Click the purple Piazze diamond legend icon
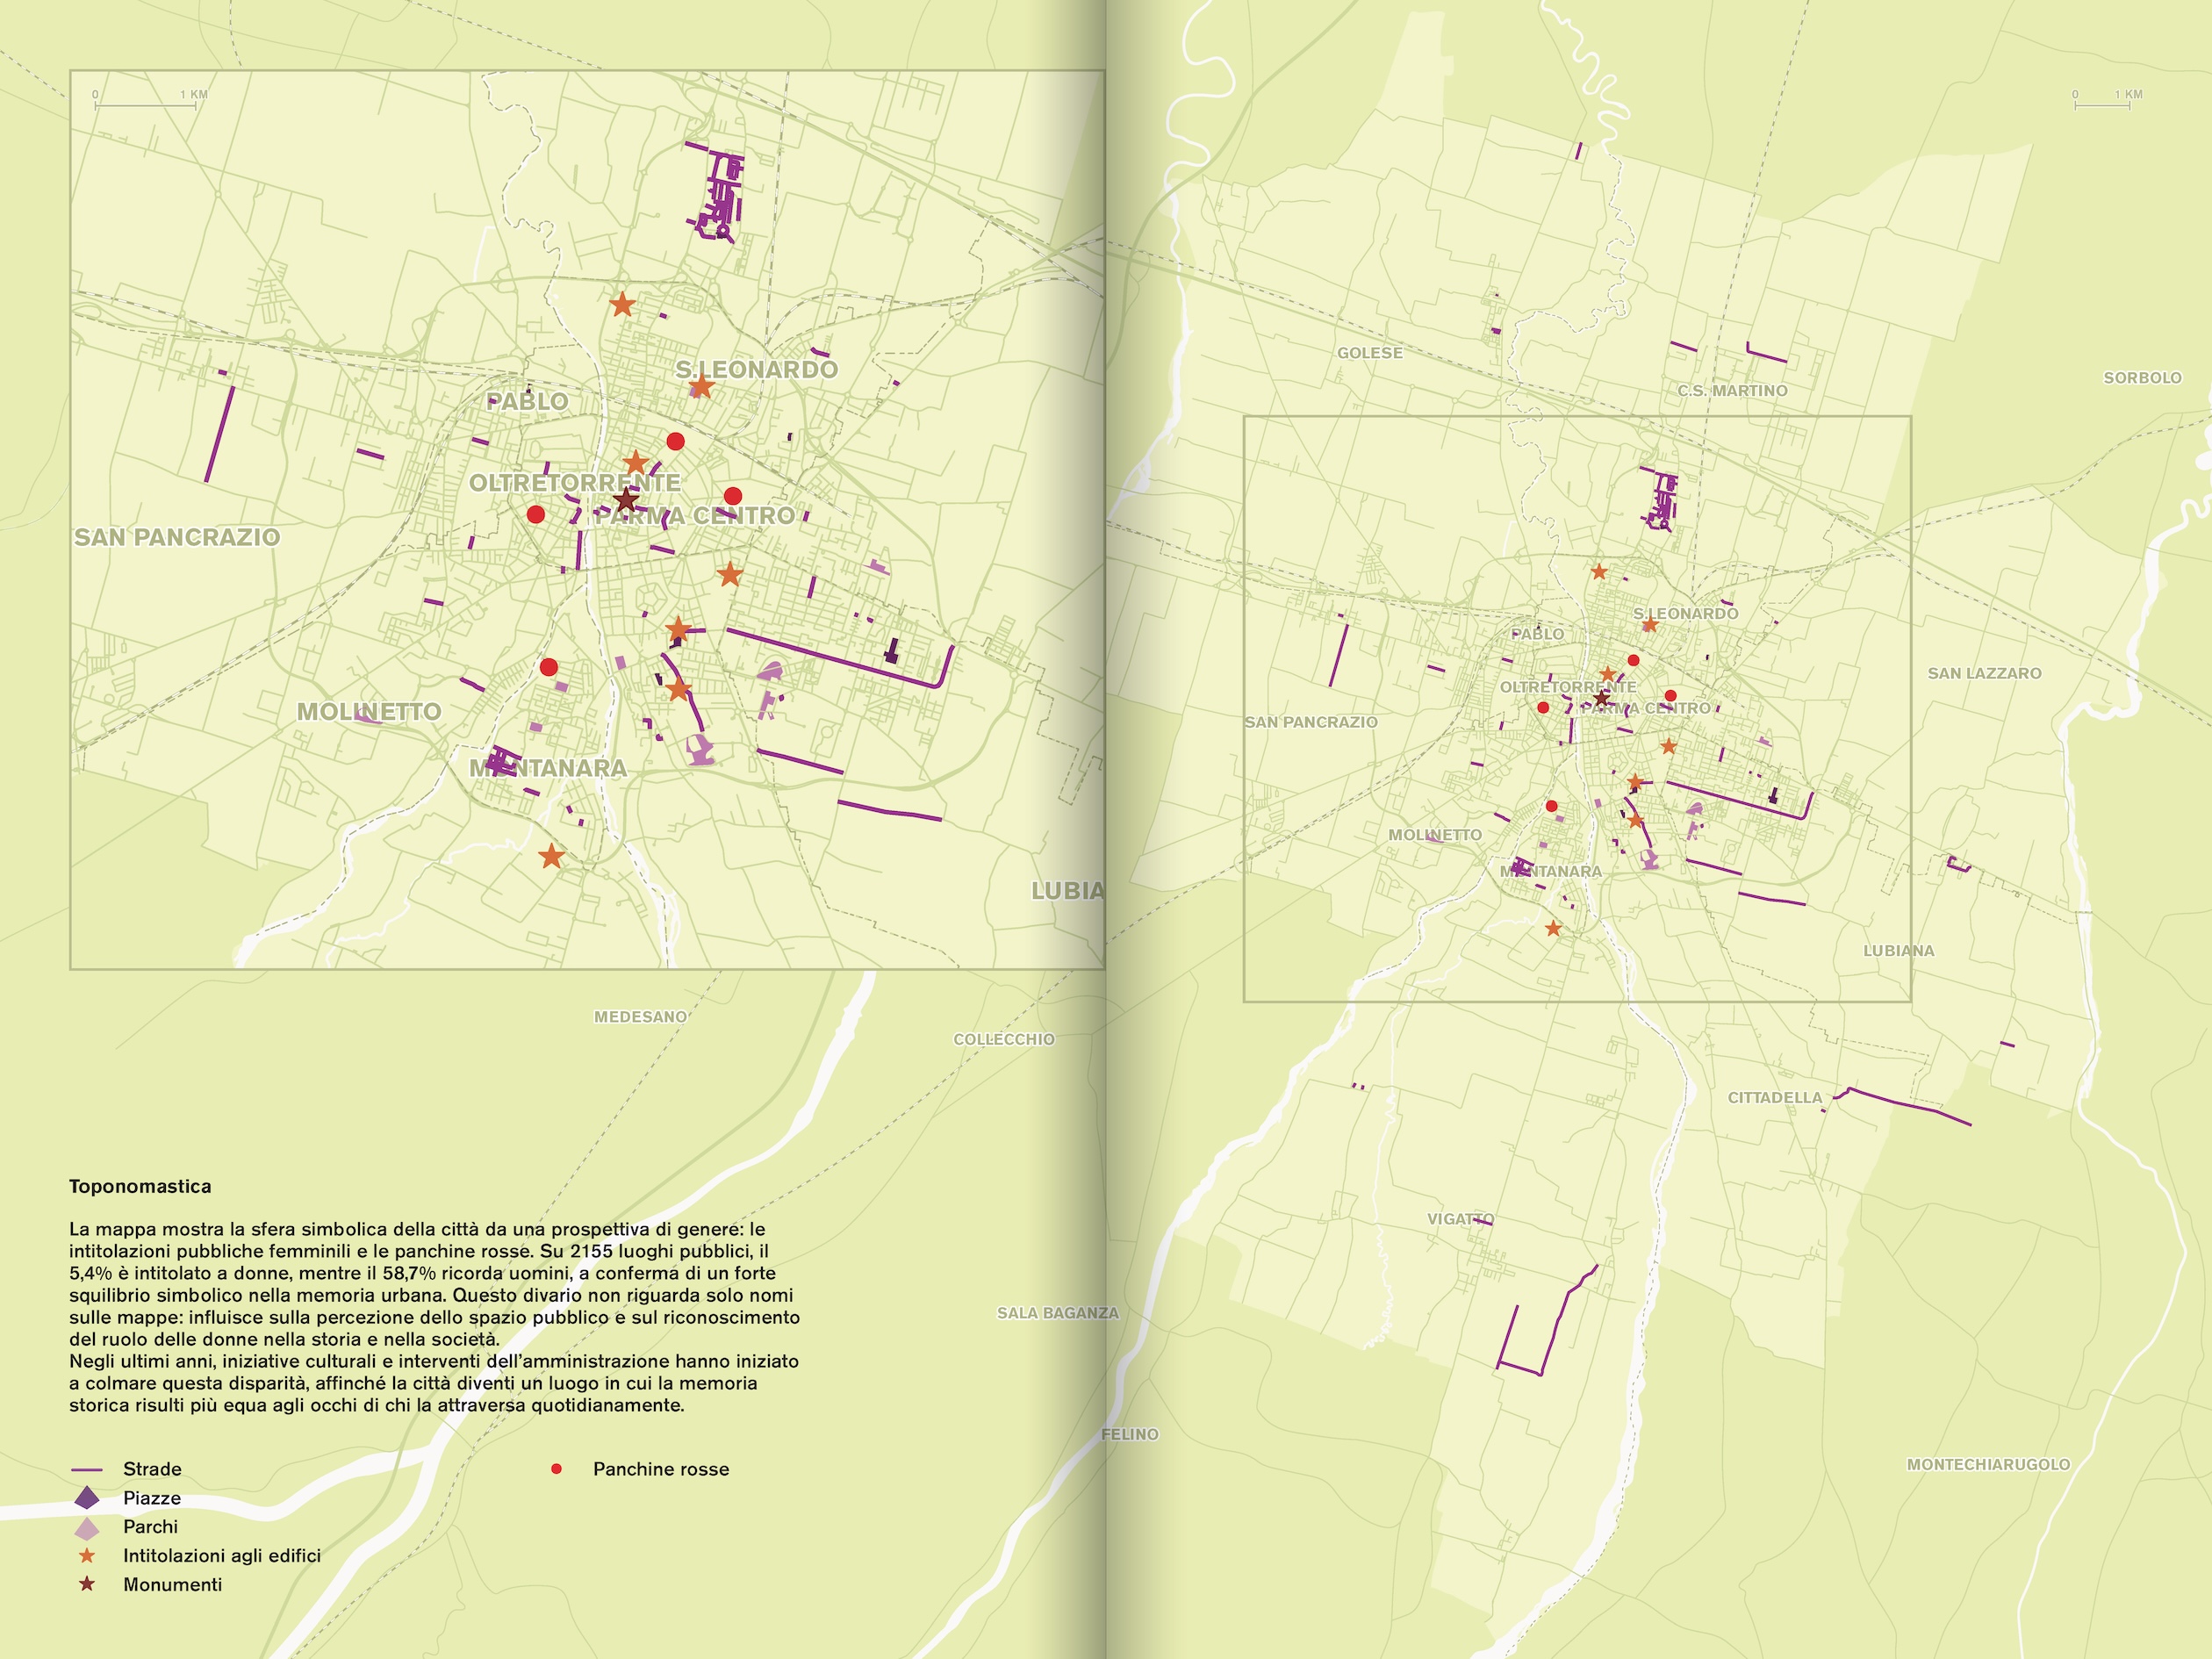2212x1659 pixels. [x=87, y=1497]
